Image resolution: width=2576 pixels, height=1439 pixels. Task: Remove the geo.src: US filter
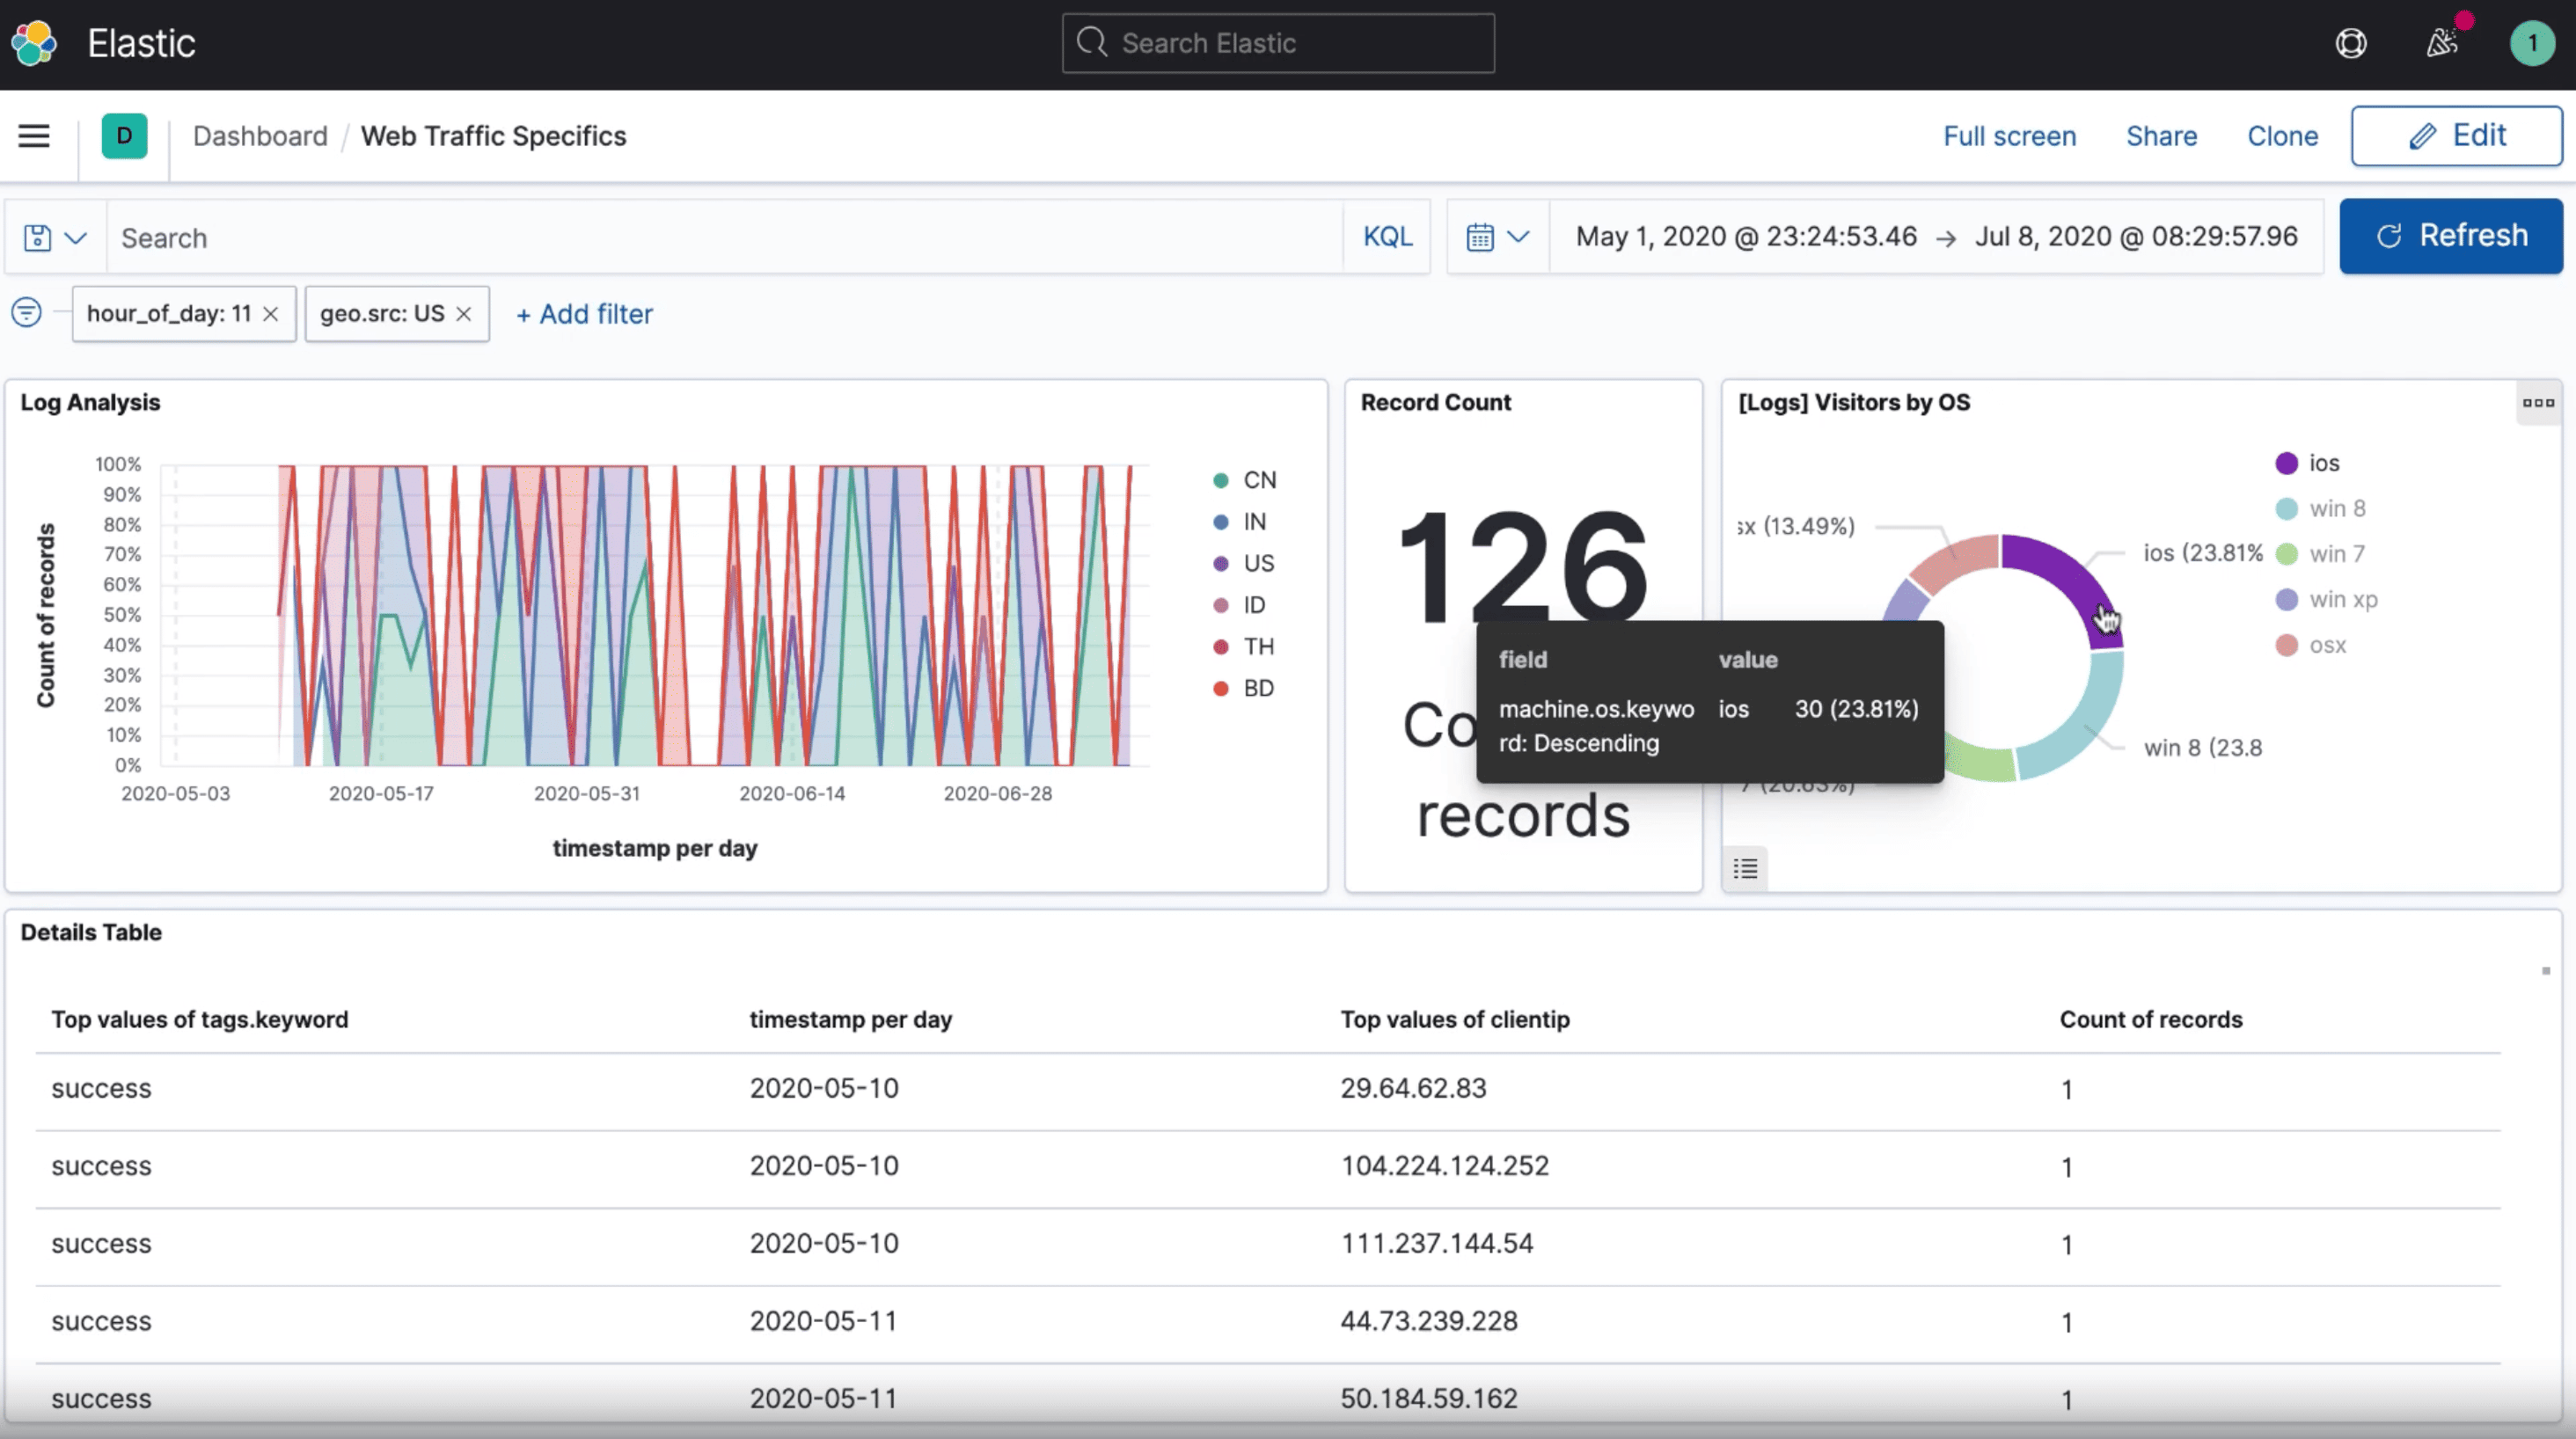[x=464, y=314]
